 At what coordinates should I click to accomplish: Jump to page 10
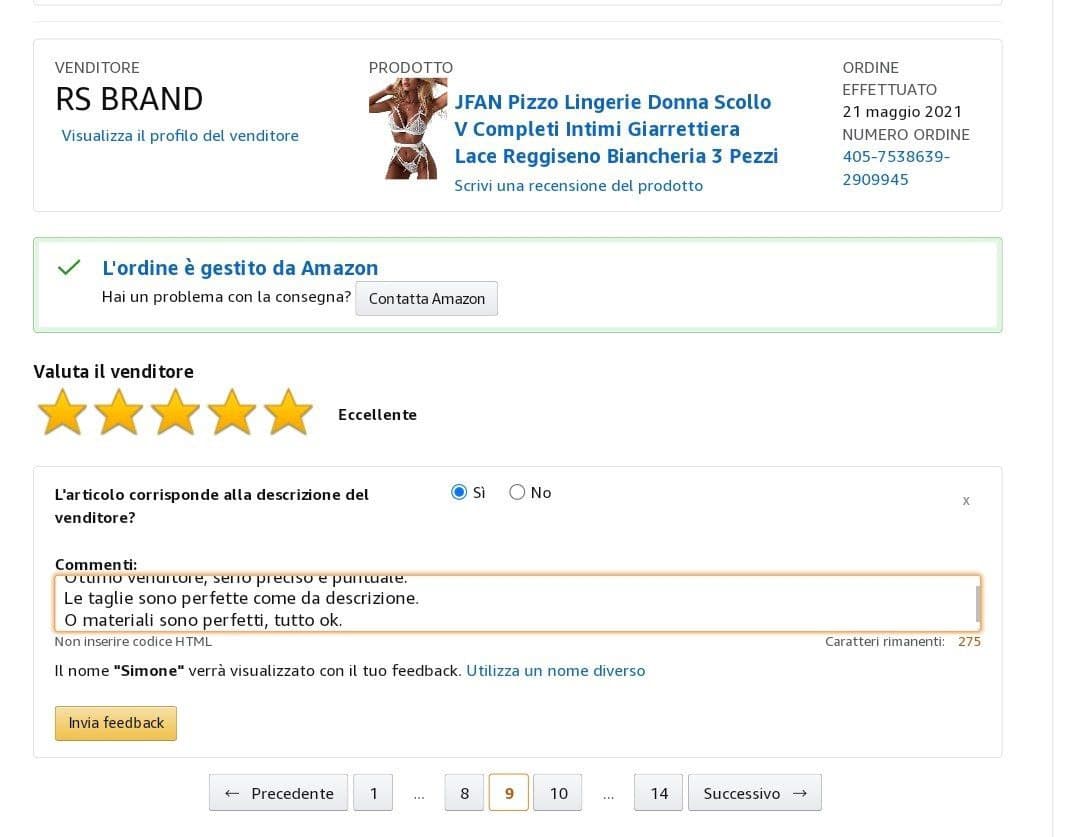click(558, 793)
